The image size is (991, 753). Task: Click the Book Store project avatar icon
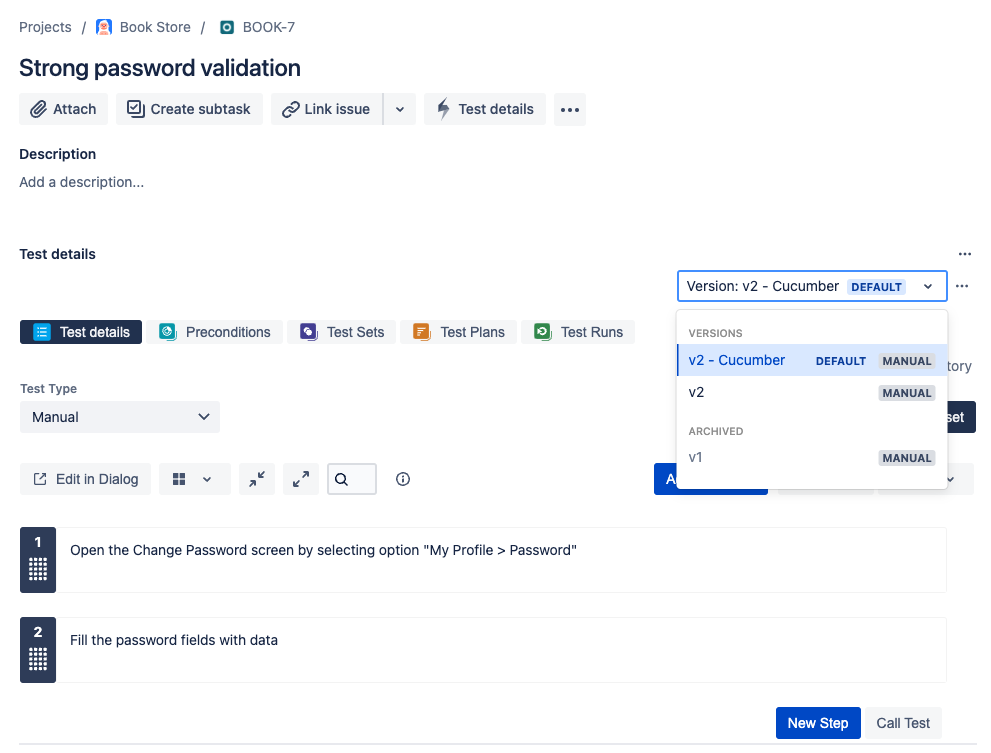pos(104,27)
